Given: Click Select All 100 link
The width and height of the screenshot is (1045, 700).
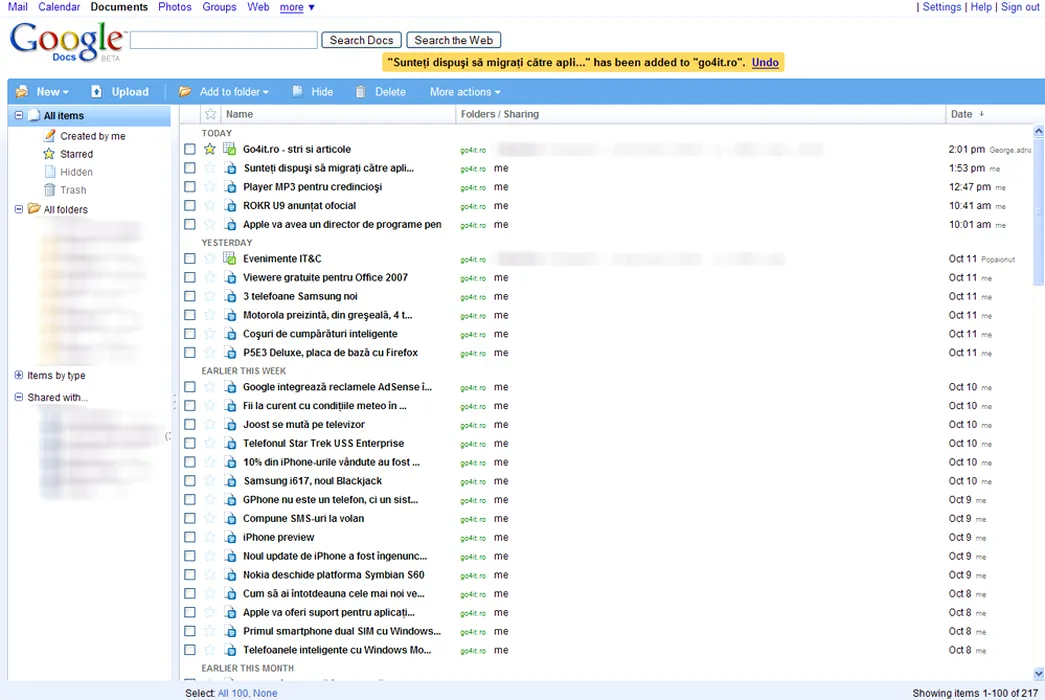Looking at the screenshot, I should pos(233,693).
